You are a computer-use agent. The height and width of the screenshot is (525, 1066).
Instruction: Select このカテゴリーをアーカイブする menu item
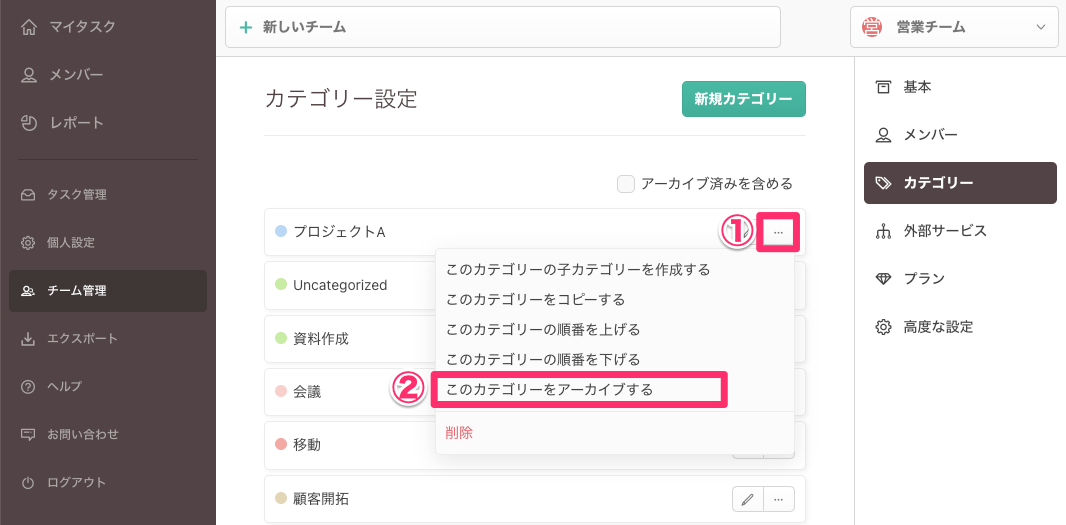coord(549,389)
